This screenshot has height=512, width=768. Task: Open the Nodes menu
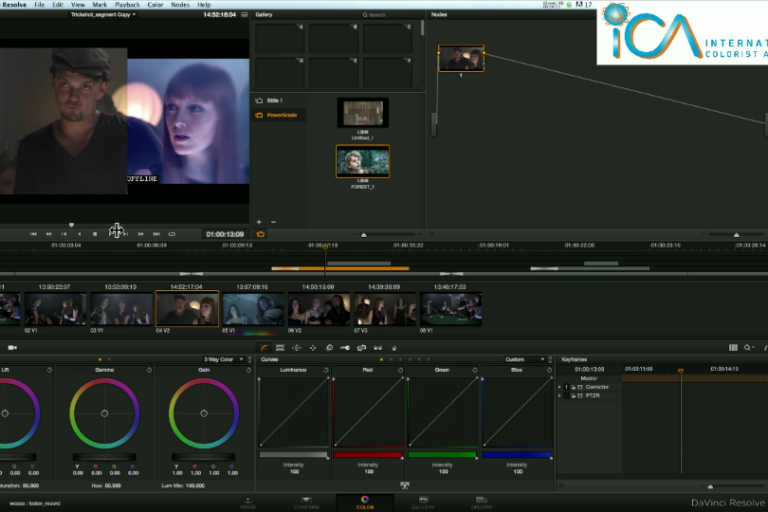[x=180, y=4]
